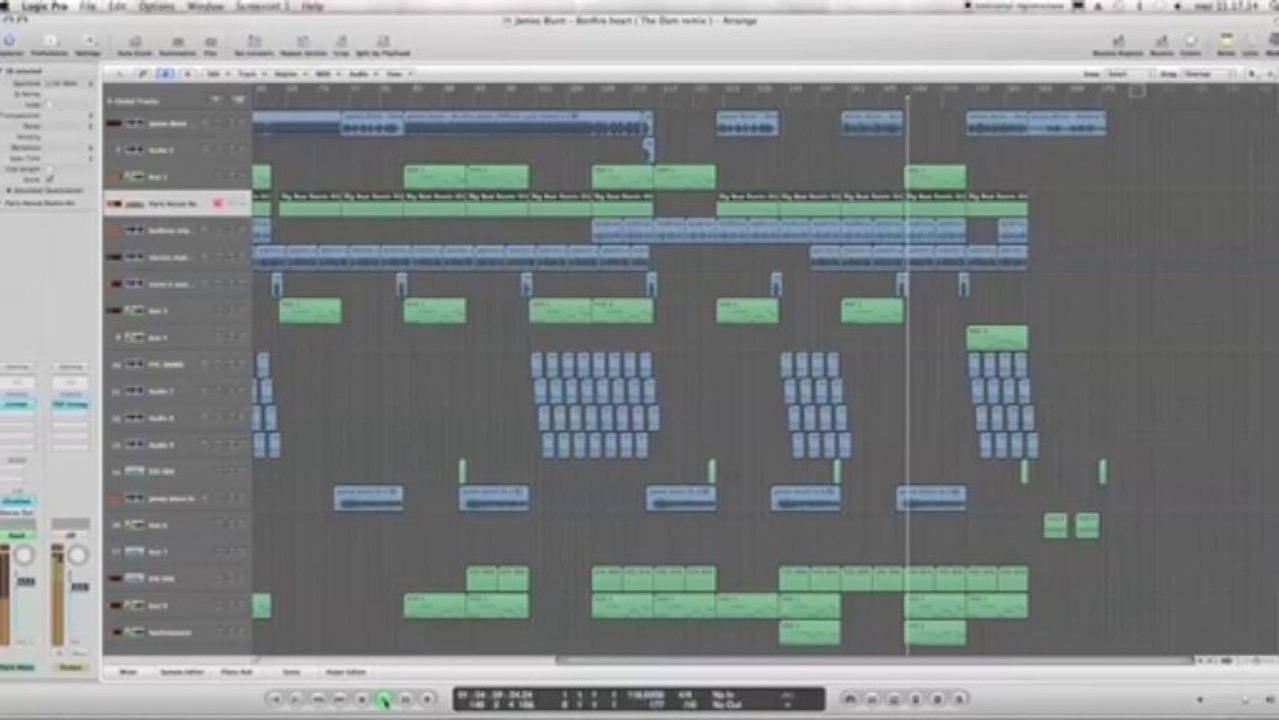Click the track icon of Audio 2
Screen dimensions: 1279x720
click(134, 150)
